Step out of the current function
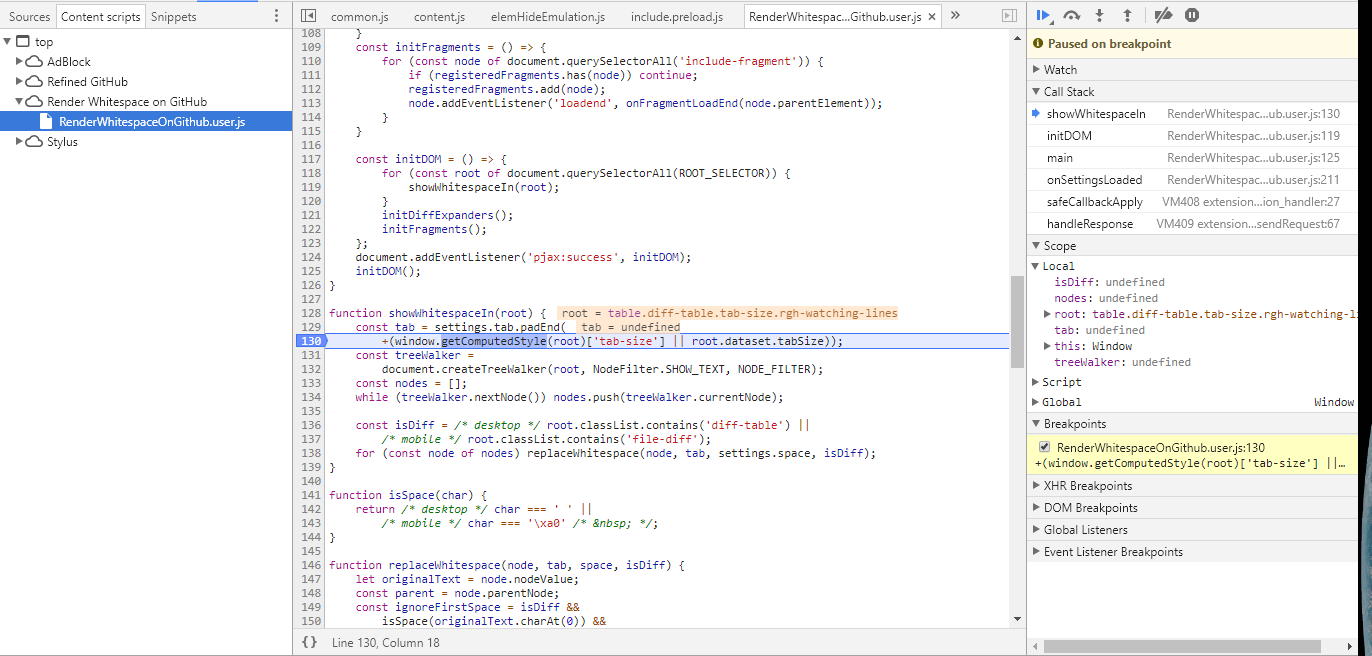Image resolution: width=1372 pixels, height=656 pixels. (1127, 15)
